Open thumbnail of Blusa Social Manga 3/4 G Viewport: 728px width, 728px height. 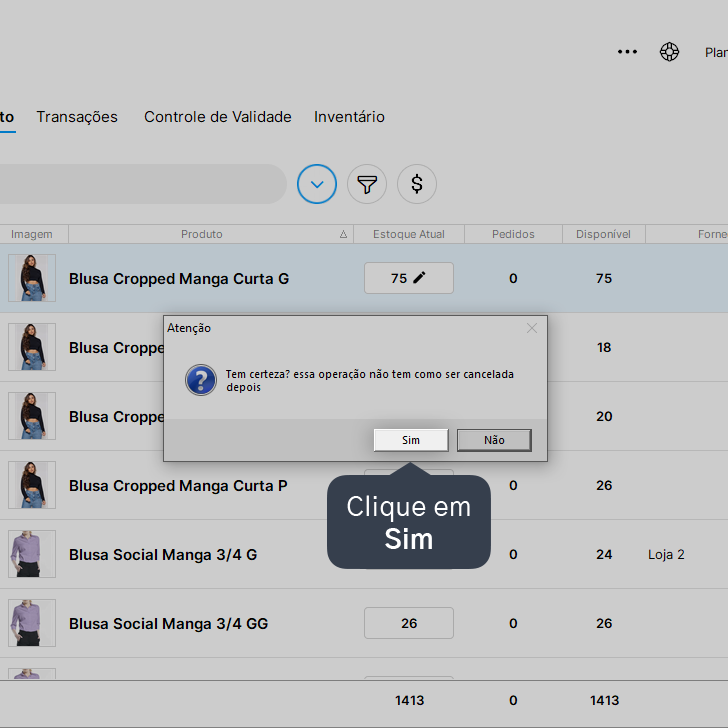pyautogui.click(x=32, y=554)
